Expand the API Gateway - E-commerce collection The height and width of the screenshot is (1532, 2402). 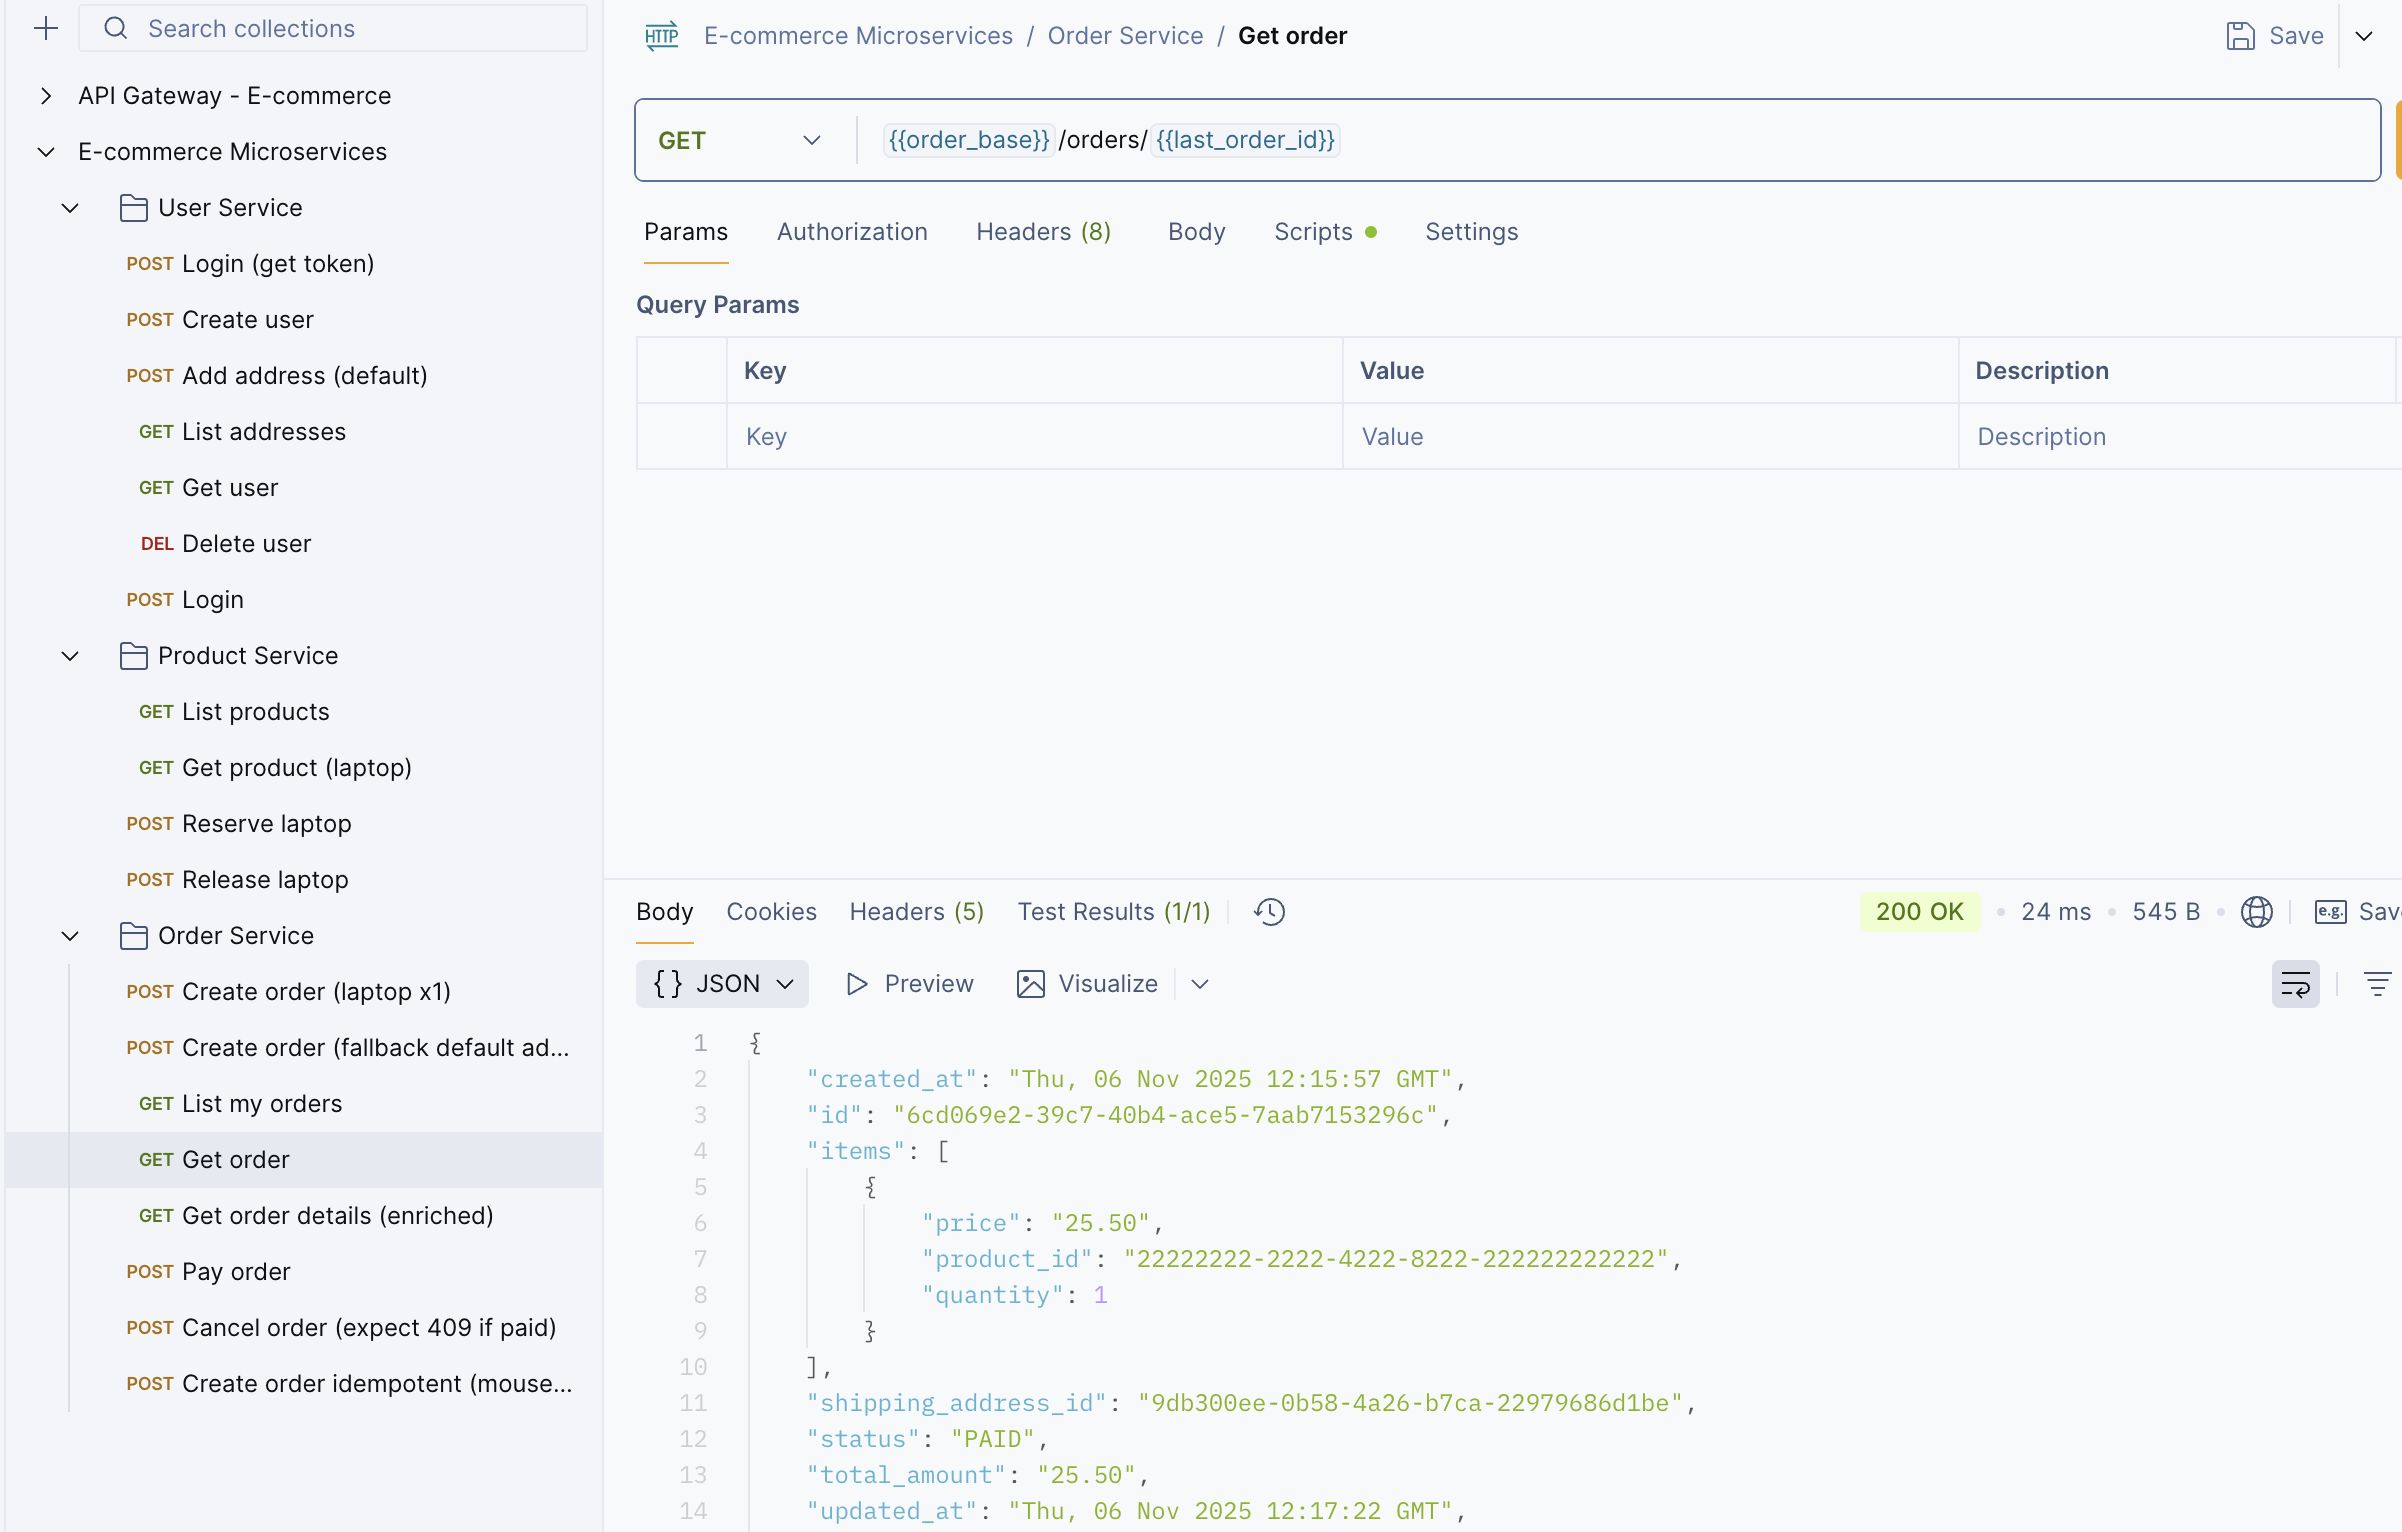click(x=45, y=95)
